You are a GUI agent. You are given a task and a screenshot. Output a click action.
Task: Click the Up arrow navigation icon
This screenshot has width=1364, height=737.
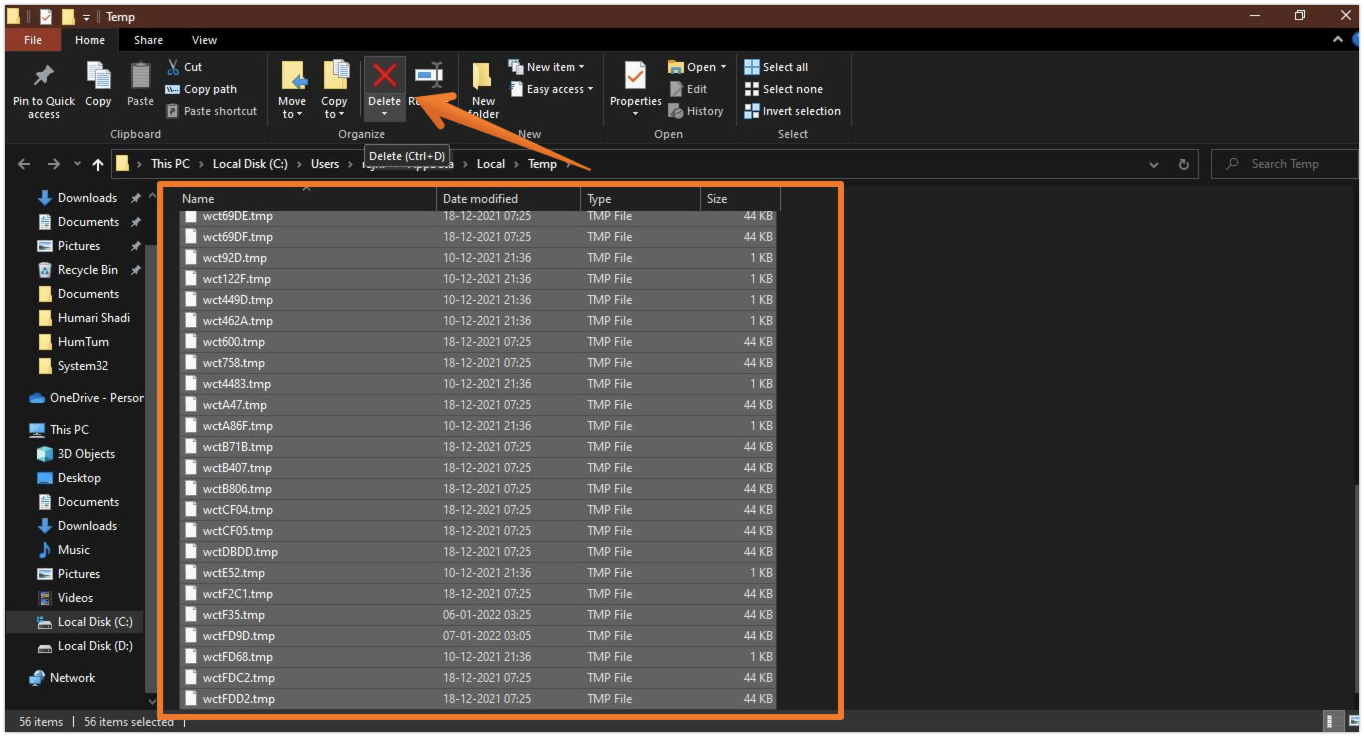point(97,164)
